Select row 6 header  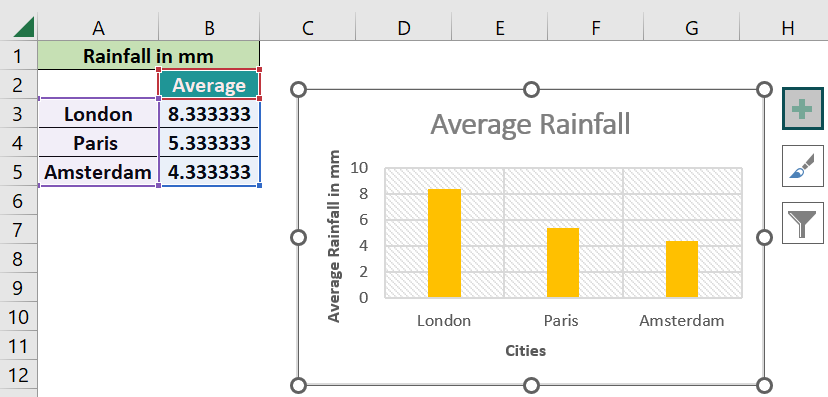(18, 201)
